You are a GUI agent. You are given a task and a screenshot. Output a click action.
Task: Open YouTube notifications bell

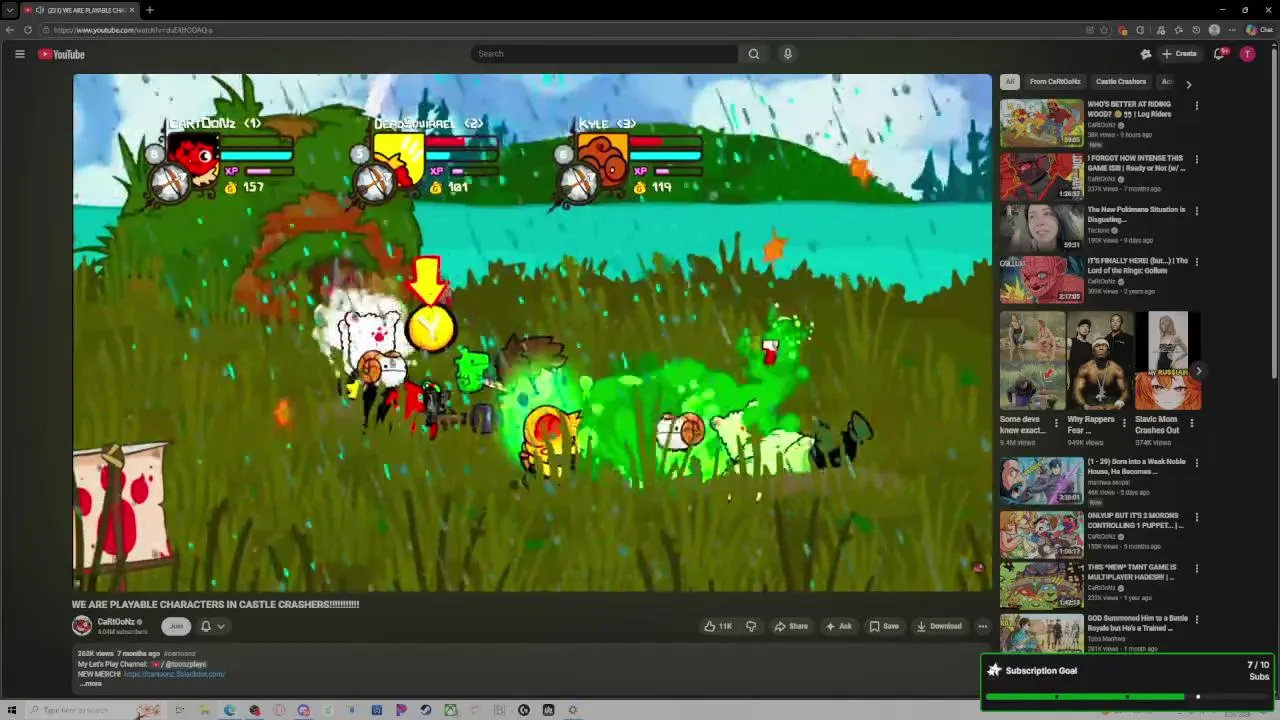[x=1219, y=54]
